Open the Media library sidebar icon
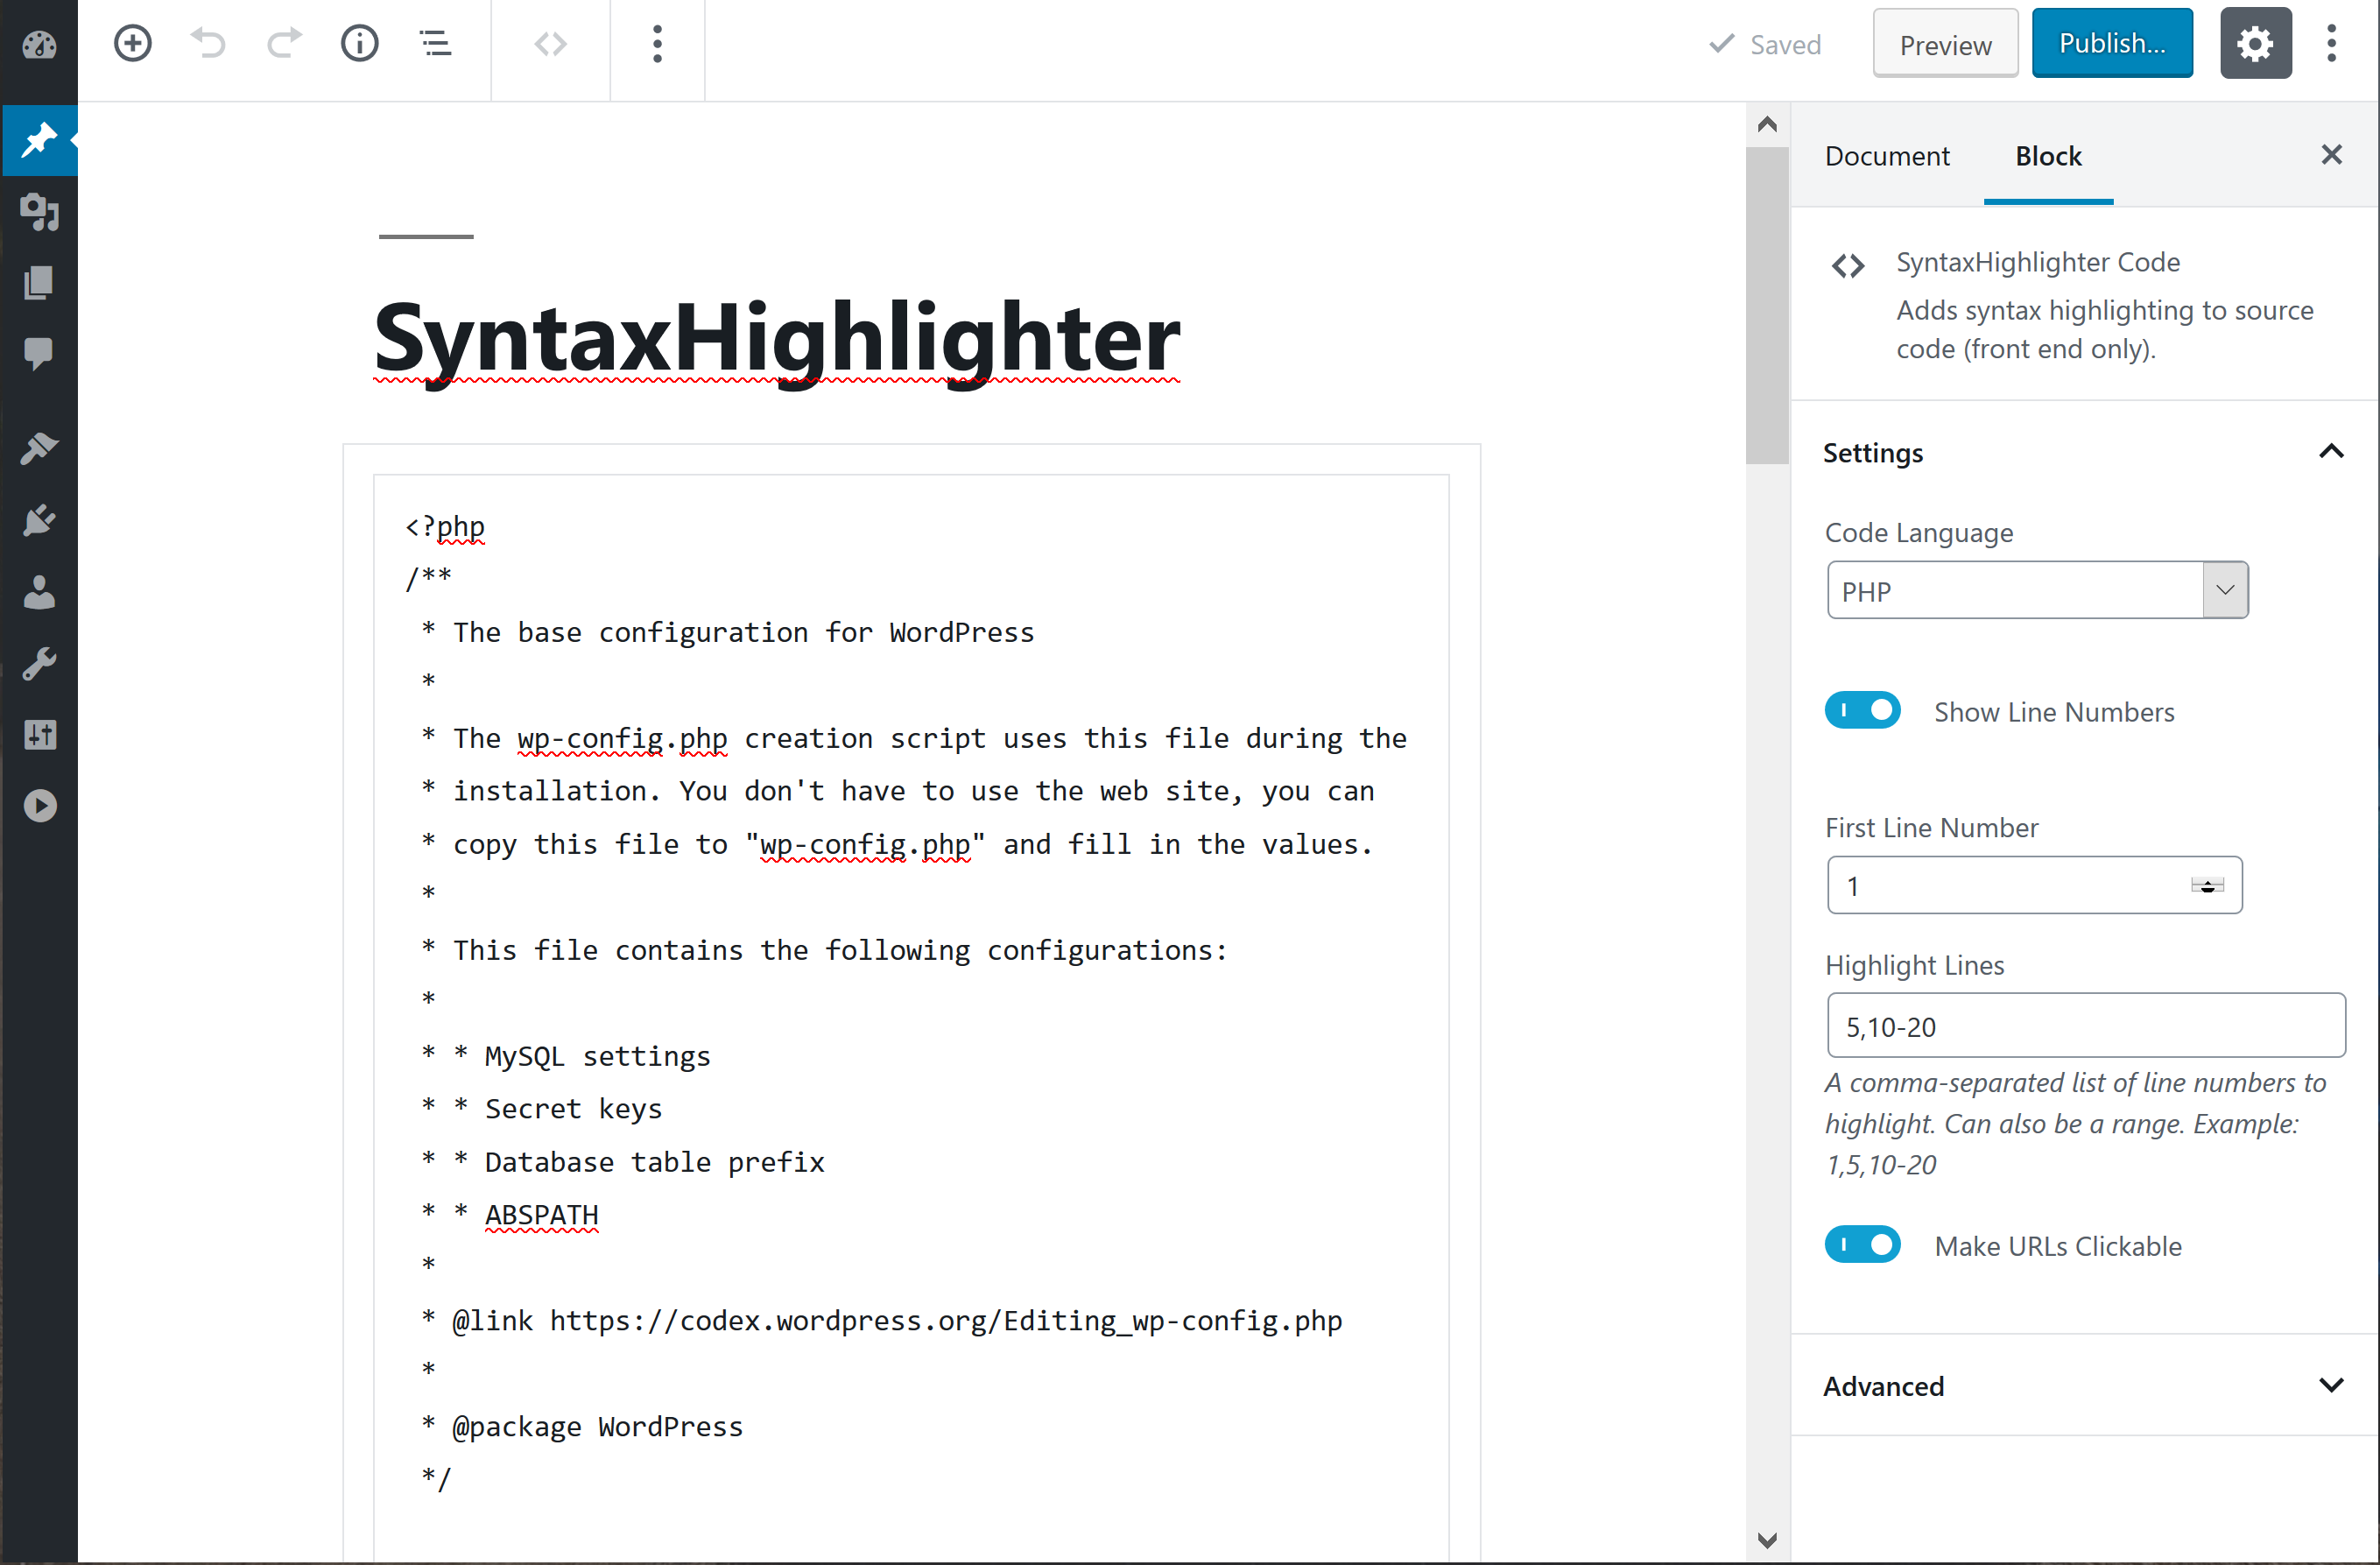The width and height of the screenshot is (2380, 1565). [39, 212]
